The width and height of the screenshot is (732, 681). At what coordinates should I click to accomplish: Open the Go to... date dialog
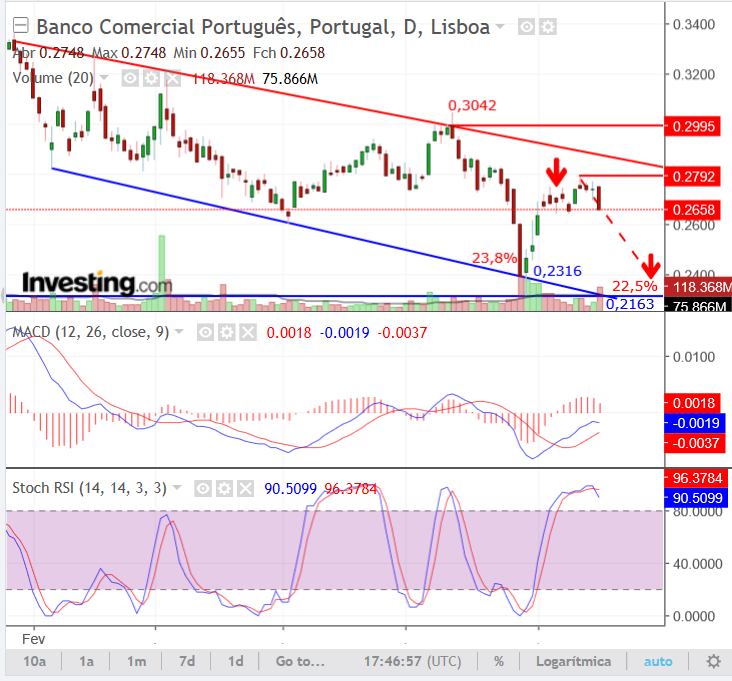tap(300, 661)
